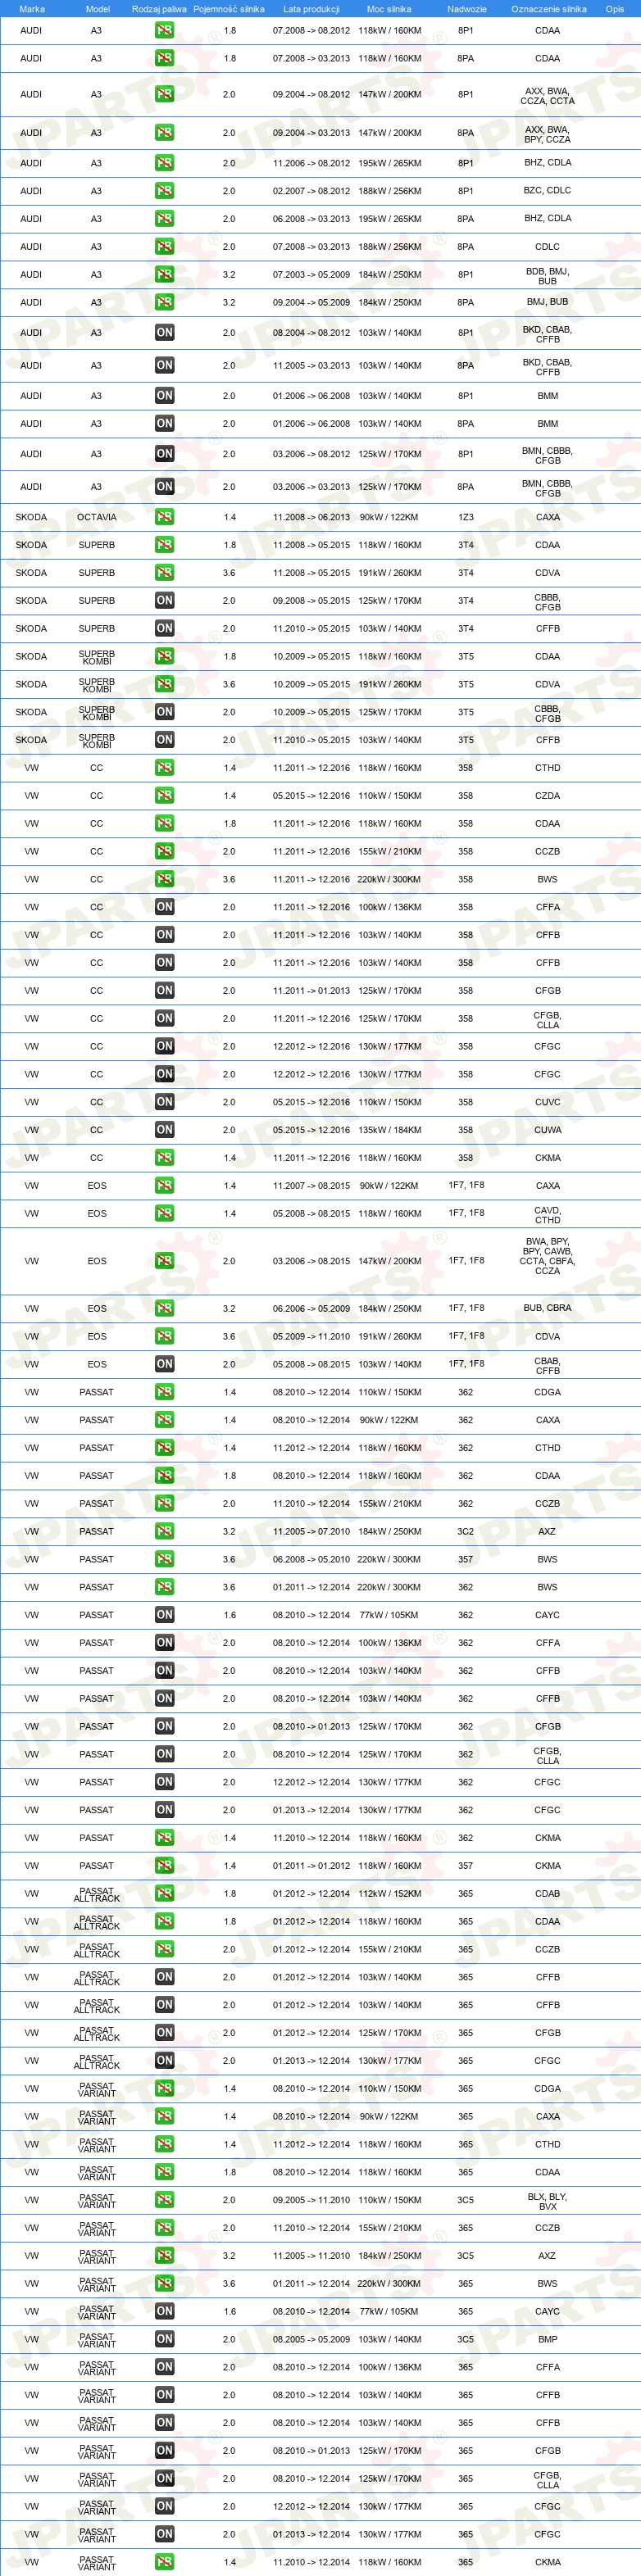The image size is (641, 2576).
Task: Click PB icon in Passat Variant BLX, BLY, BVX row
Action: 164,2199
